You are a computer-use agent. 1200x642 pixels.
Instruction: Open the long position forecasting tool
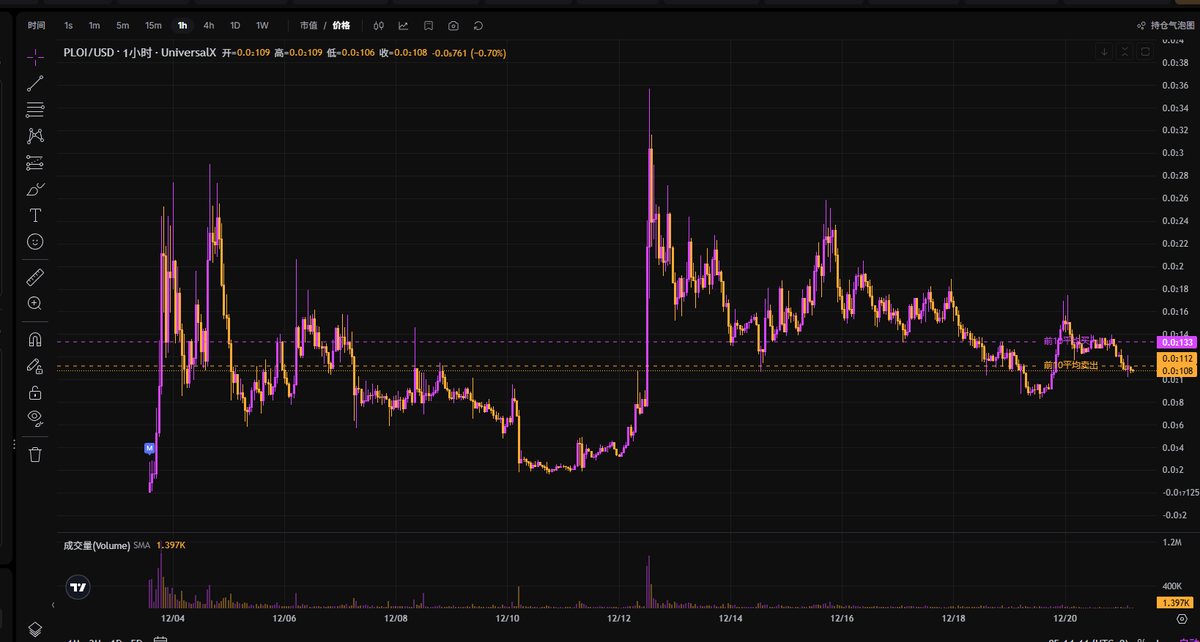coord(35,162)
